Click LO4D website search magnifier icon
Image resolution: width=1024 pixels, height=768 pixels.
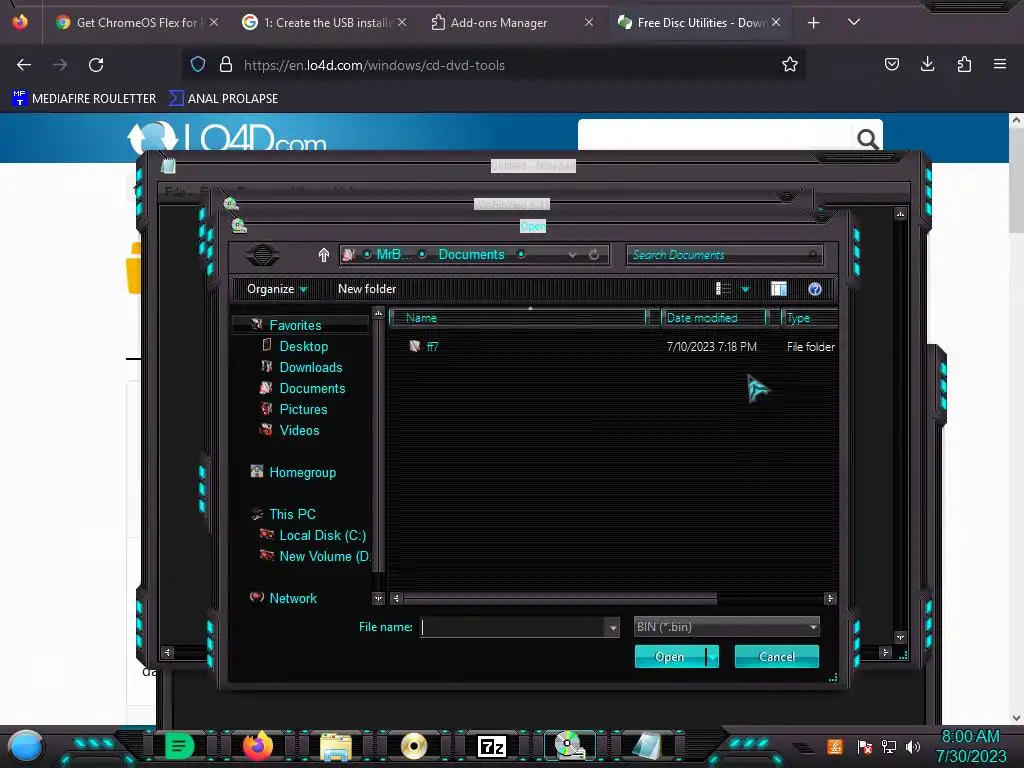click(867, 138)
